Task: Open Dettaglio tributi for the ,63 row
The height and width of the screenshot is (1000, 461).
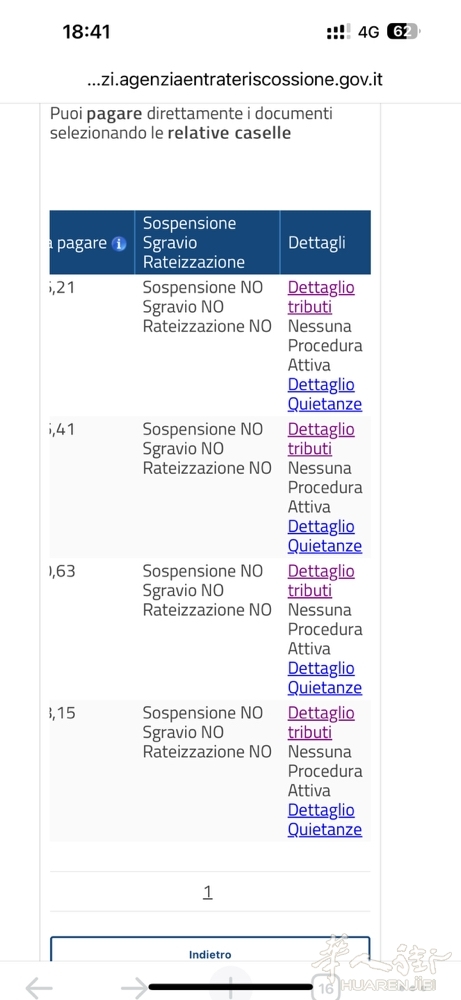Action: tap(321, 580)
